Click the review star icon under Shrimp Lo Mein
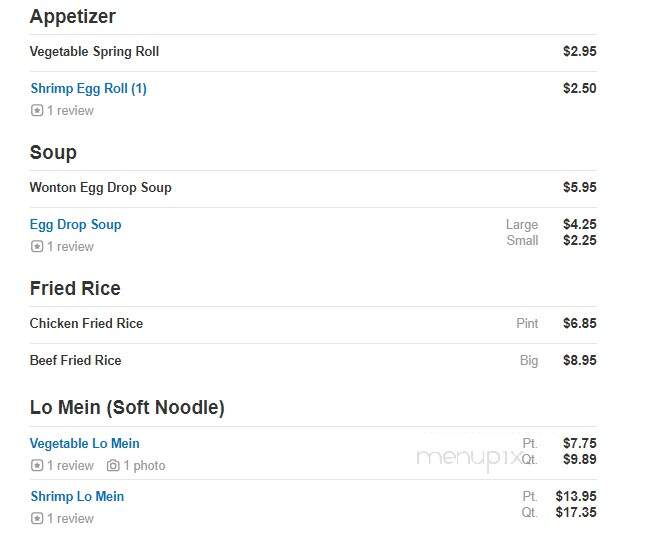Viewport: 649px width, 540px height. [37, 518]
